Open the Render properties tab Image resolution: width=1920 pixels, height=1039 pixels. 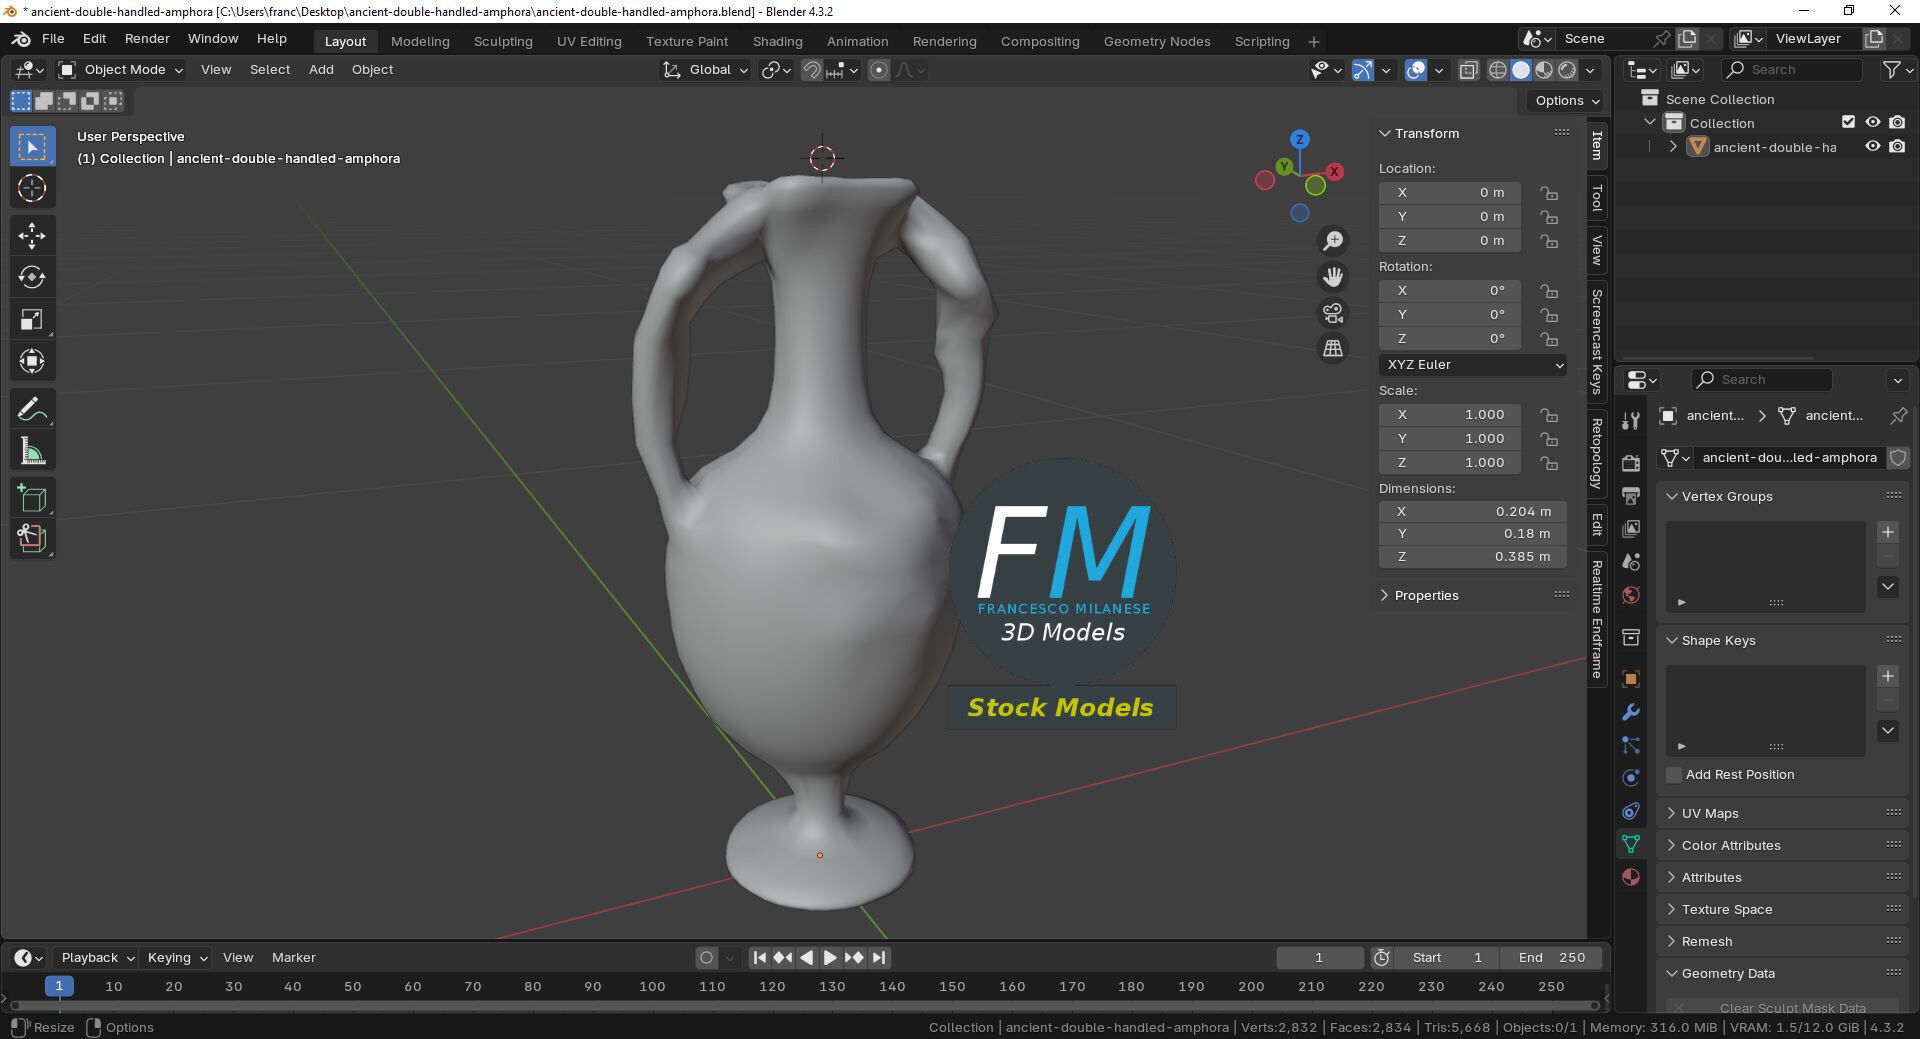(x=1631, y=463)
